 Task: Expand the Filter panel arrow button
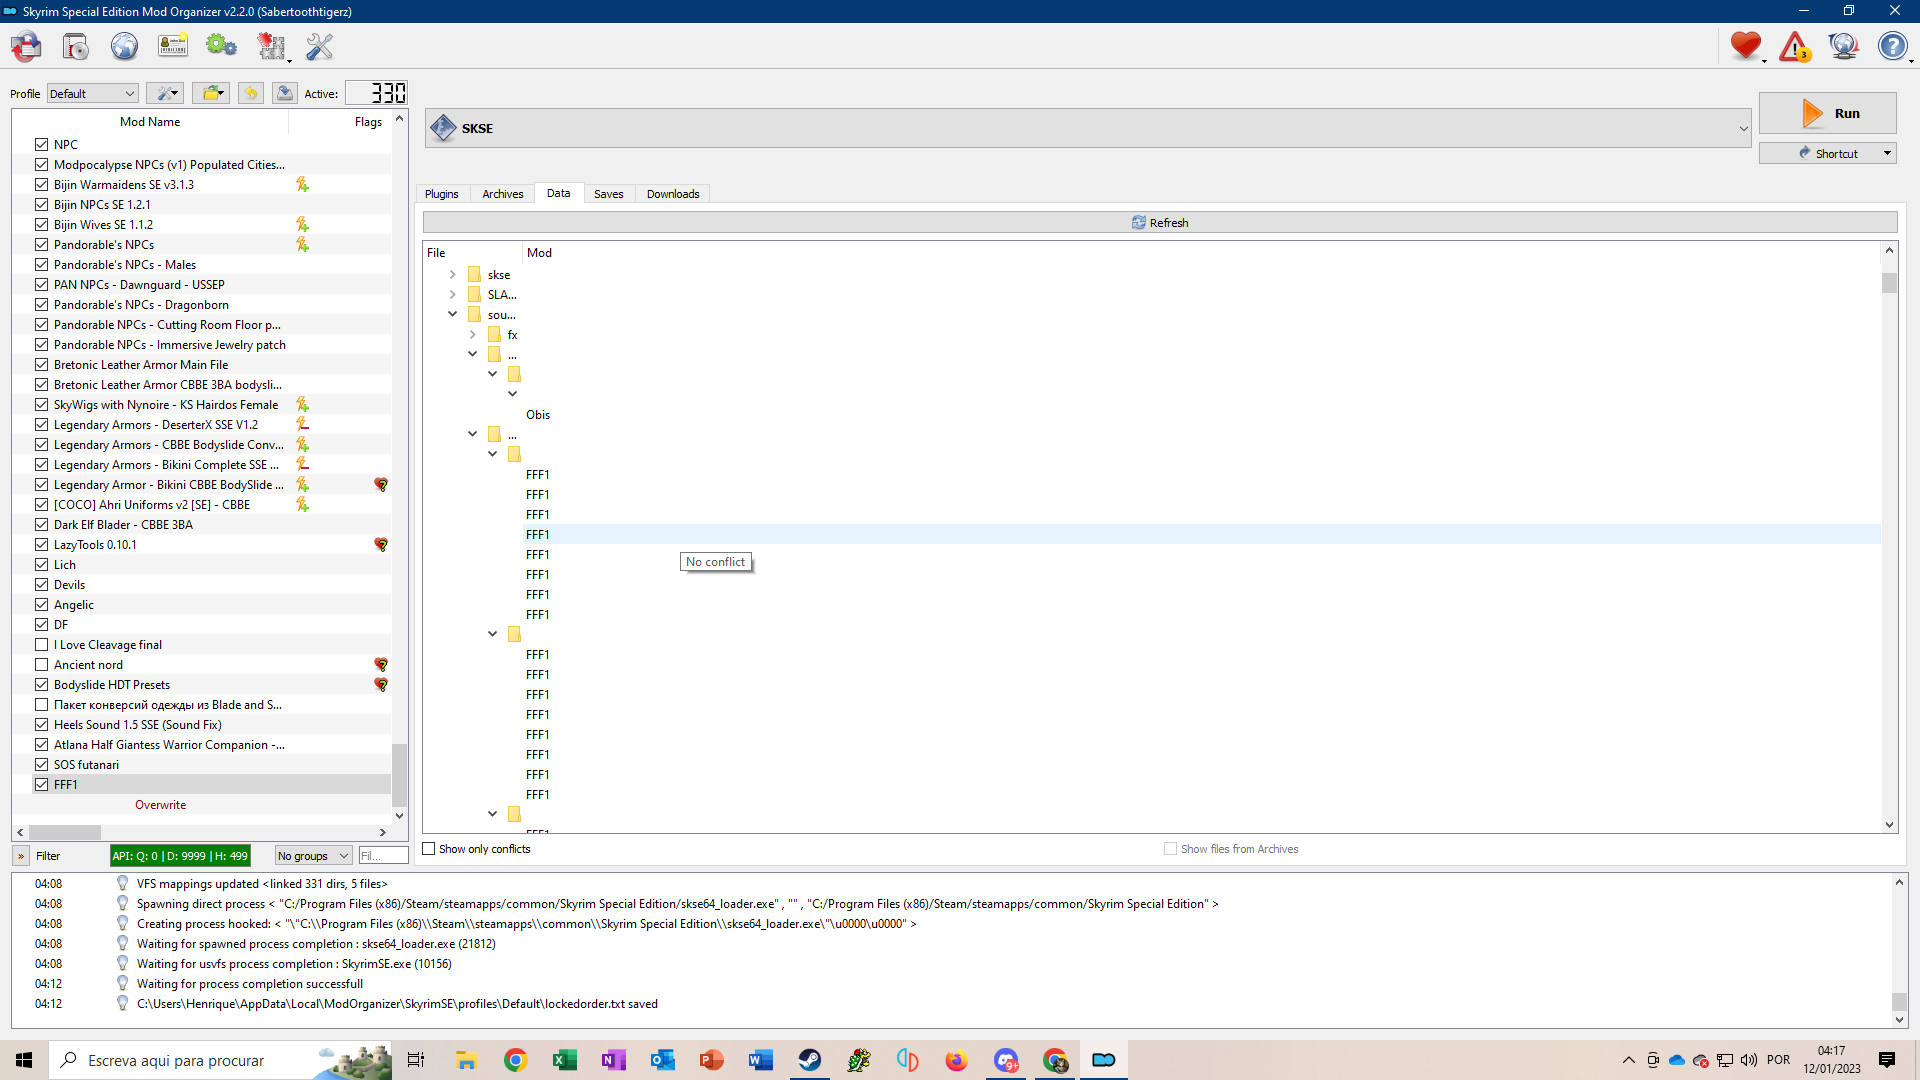tap(21, 856)
